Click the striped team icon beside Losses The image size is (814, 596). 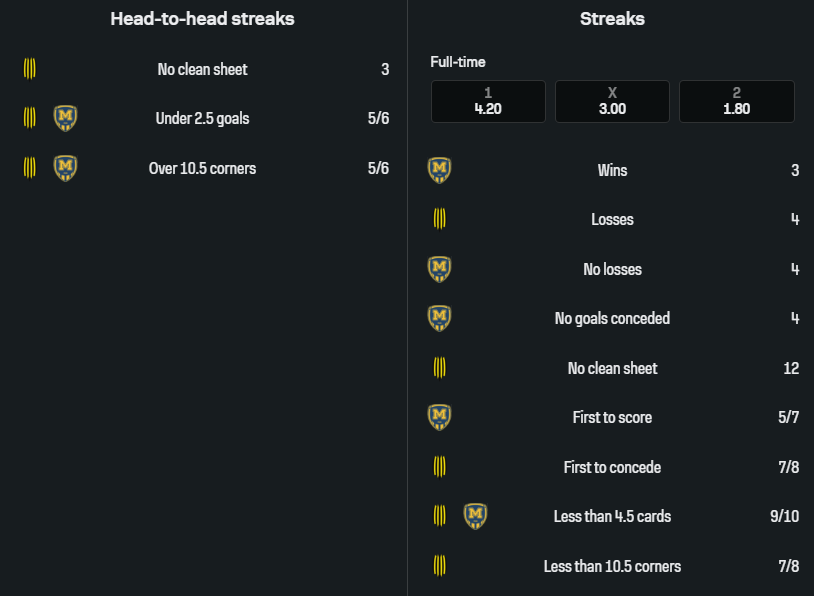click(x=439, y=219)
